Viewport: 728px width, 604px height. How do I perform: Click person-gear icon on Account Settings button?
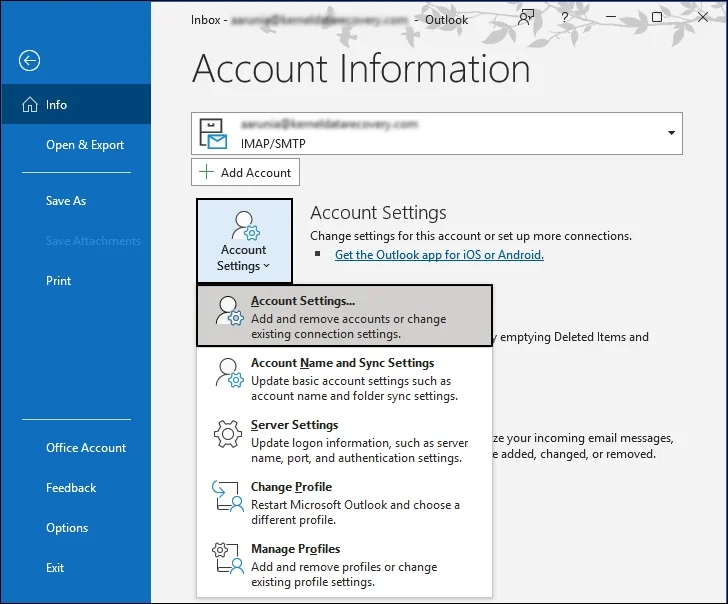click(246, 226)
